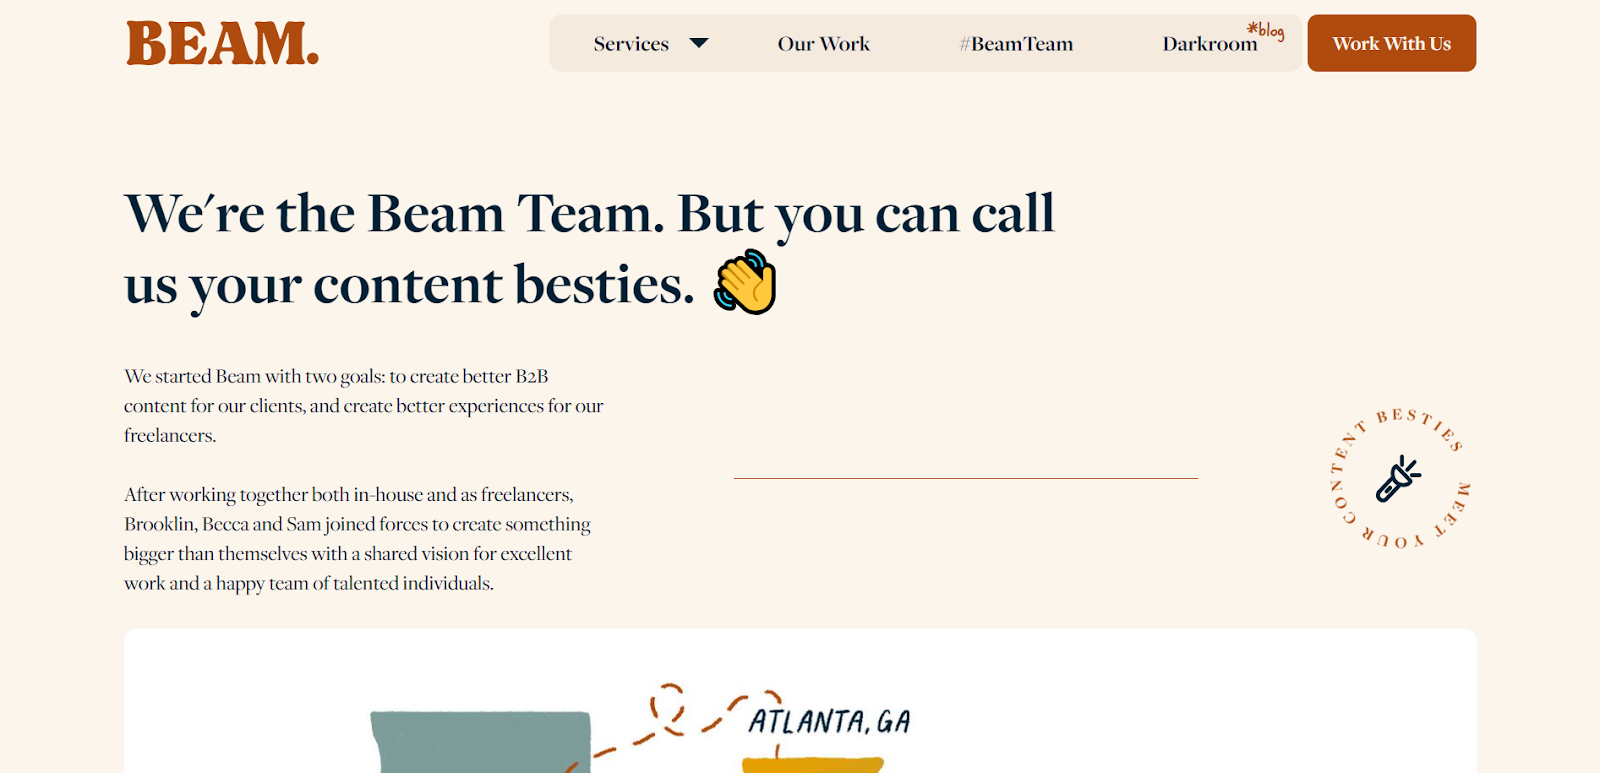Image resolution: width=1600 pixels, height=773 pixels.
Task: Visit the Darkroom blog
Action: click(1210, 44)
